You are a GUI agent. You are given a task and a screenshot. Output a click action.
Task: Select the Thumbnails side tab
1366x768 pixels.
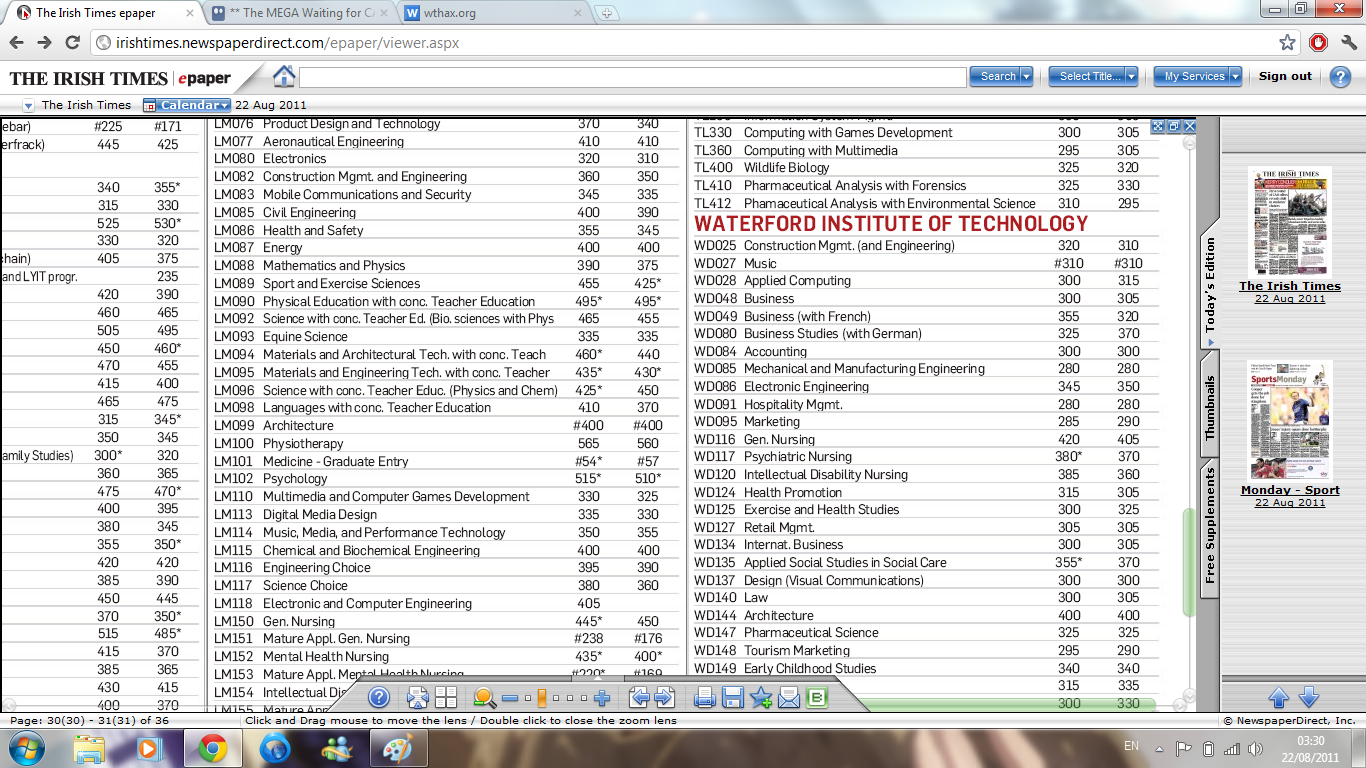[1210, 408]
